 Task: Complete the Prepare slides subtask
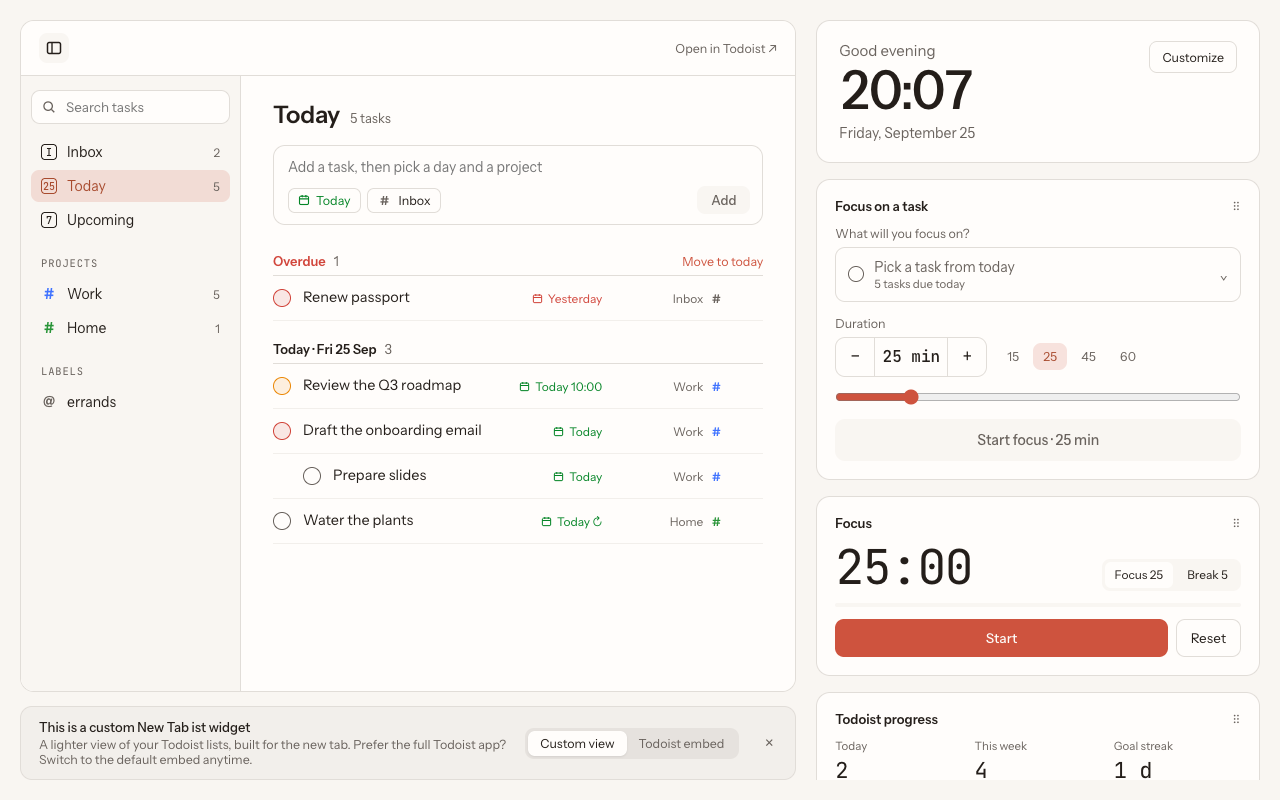312,476
